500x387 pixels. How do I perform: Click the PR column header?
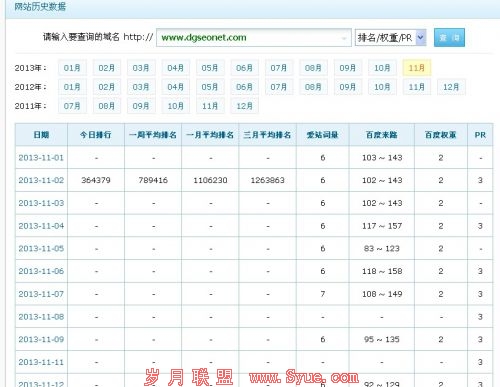pyautogui.click(x=480, y=135)
